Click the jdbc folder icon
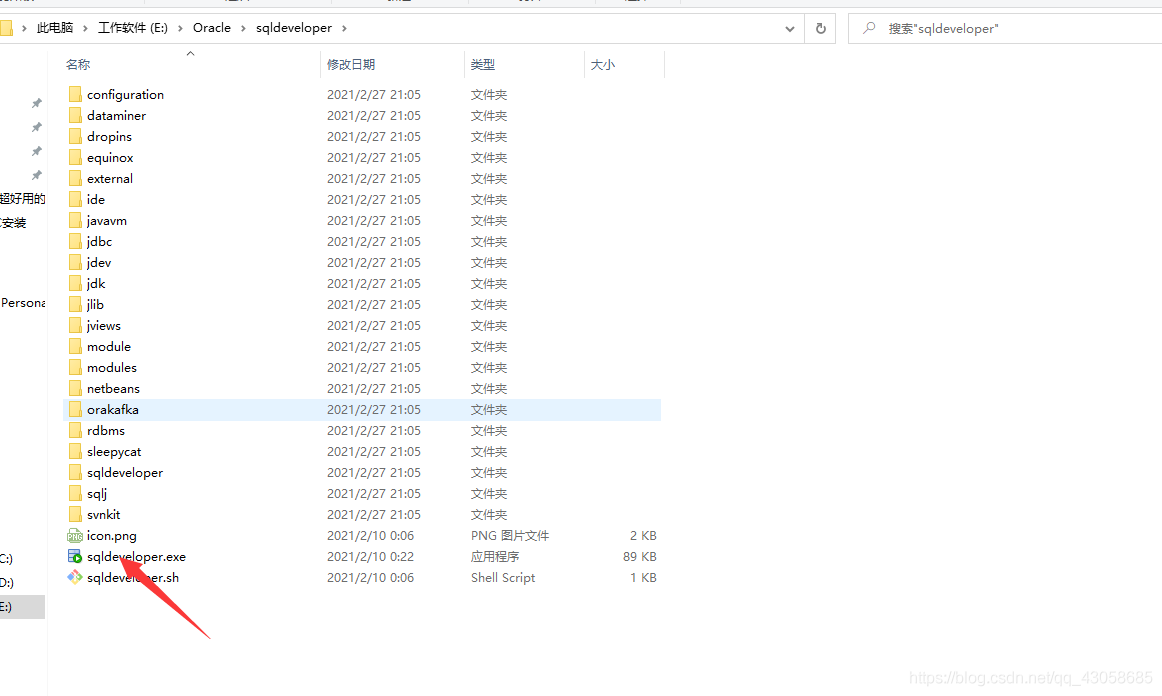The width and height of the screenshot is (1162, 696). point(75,241)
